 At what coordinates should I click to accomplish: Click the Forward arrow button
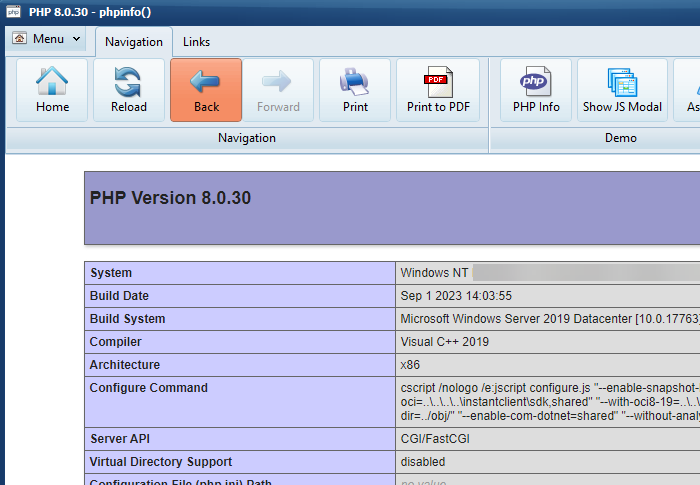tap(278, 90)
